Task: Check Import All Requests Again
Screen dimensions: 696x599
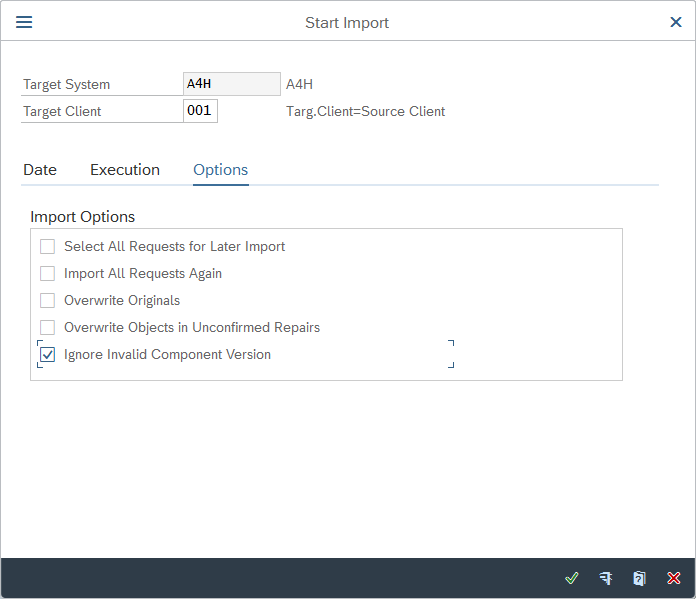Action: (47, 274)
